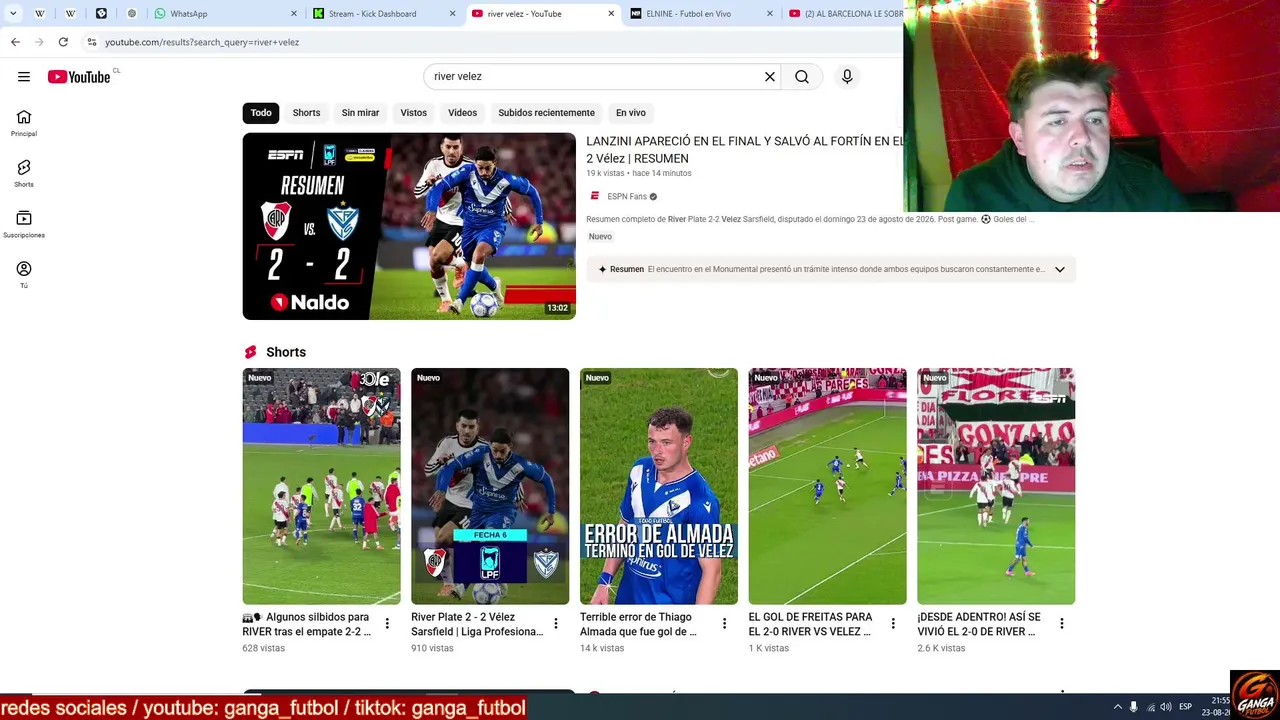Clear the search box with the X icon
The image size is (1280, 720).
point(770,77)
